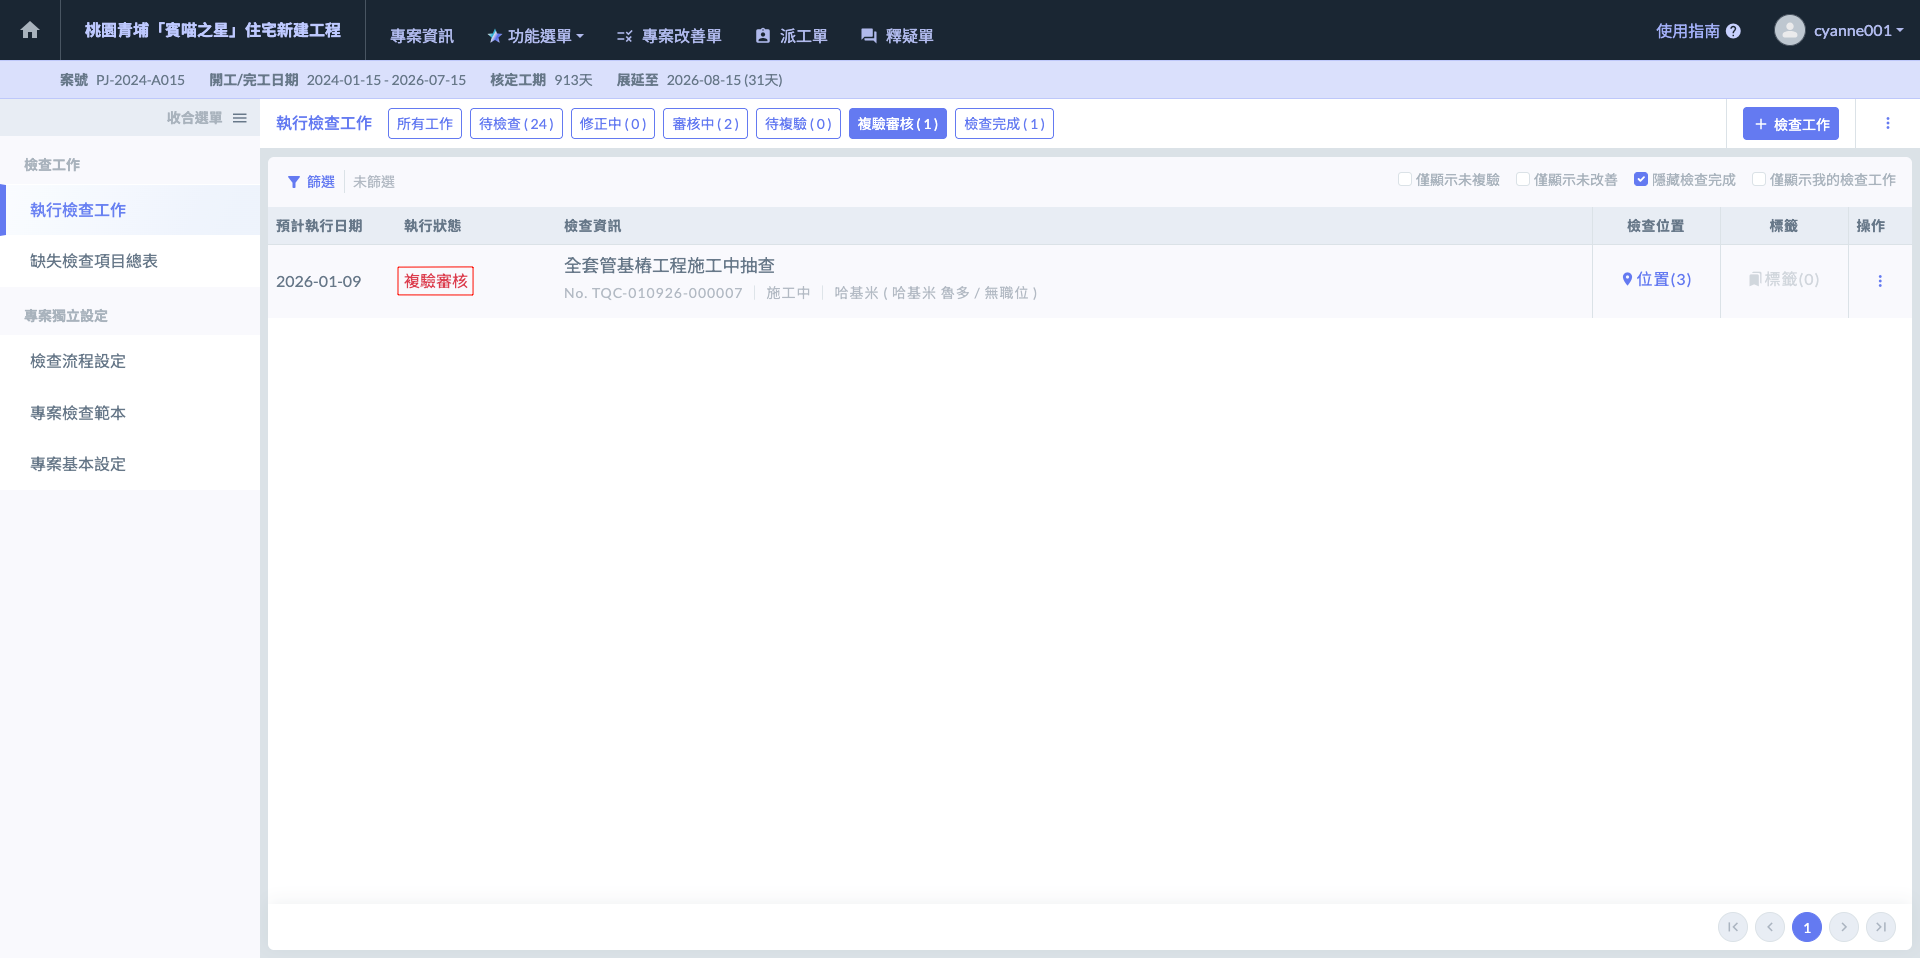Click the 收合選單 hamburger icon

point(240,118)
